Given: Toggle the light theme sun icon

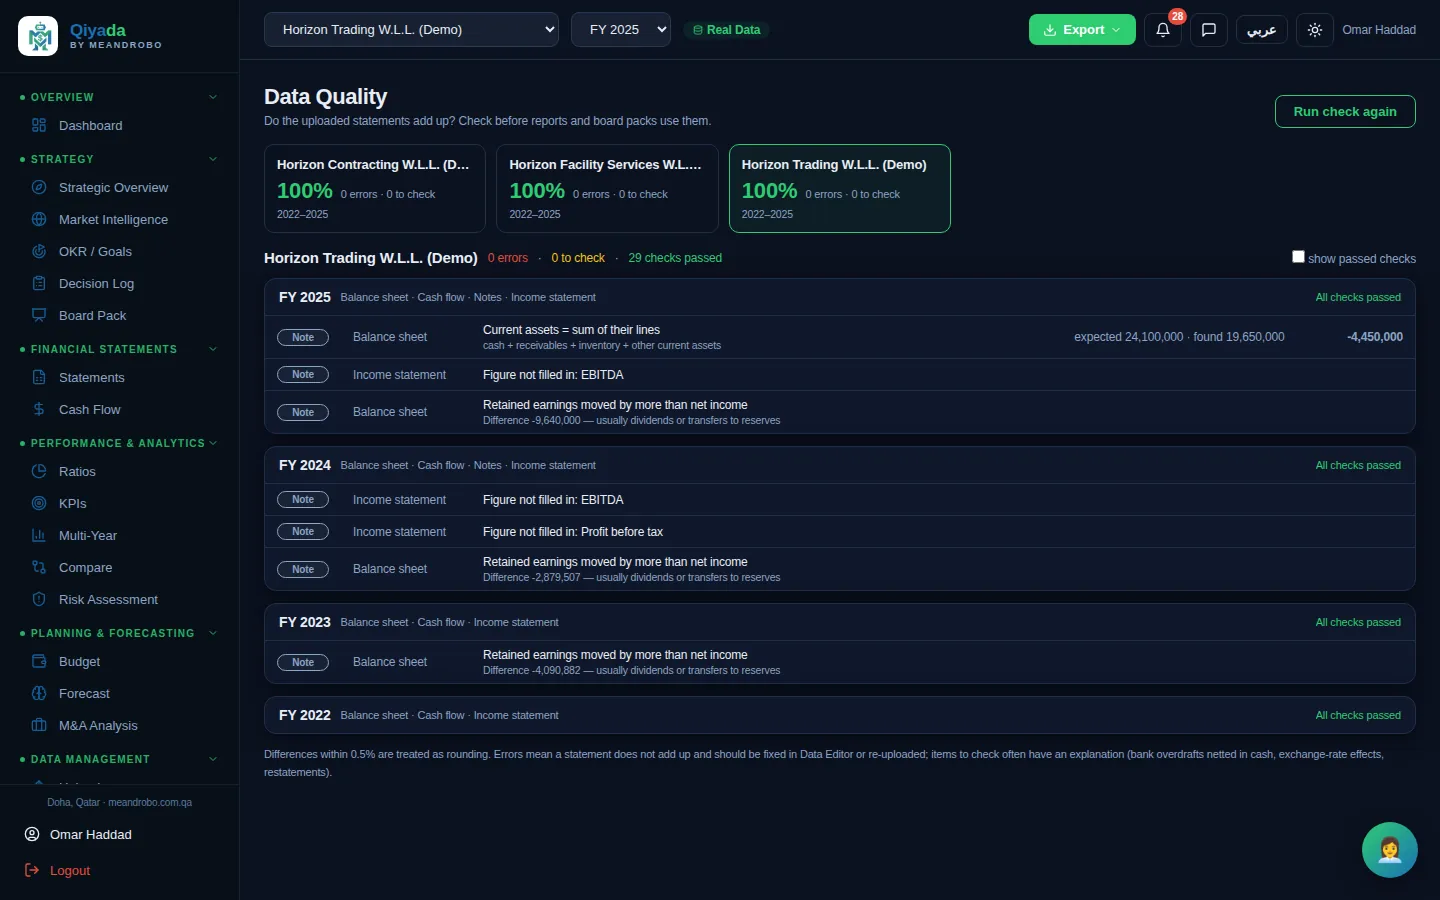Looking at the screenshot, I should (1314, 30).
